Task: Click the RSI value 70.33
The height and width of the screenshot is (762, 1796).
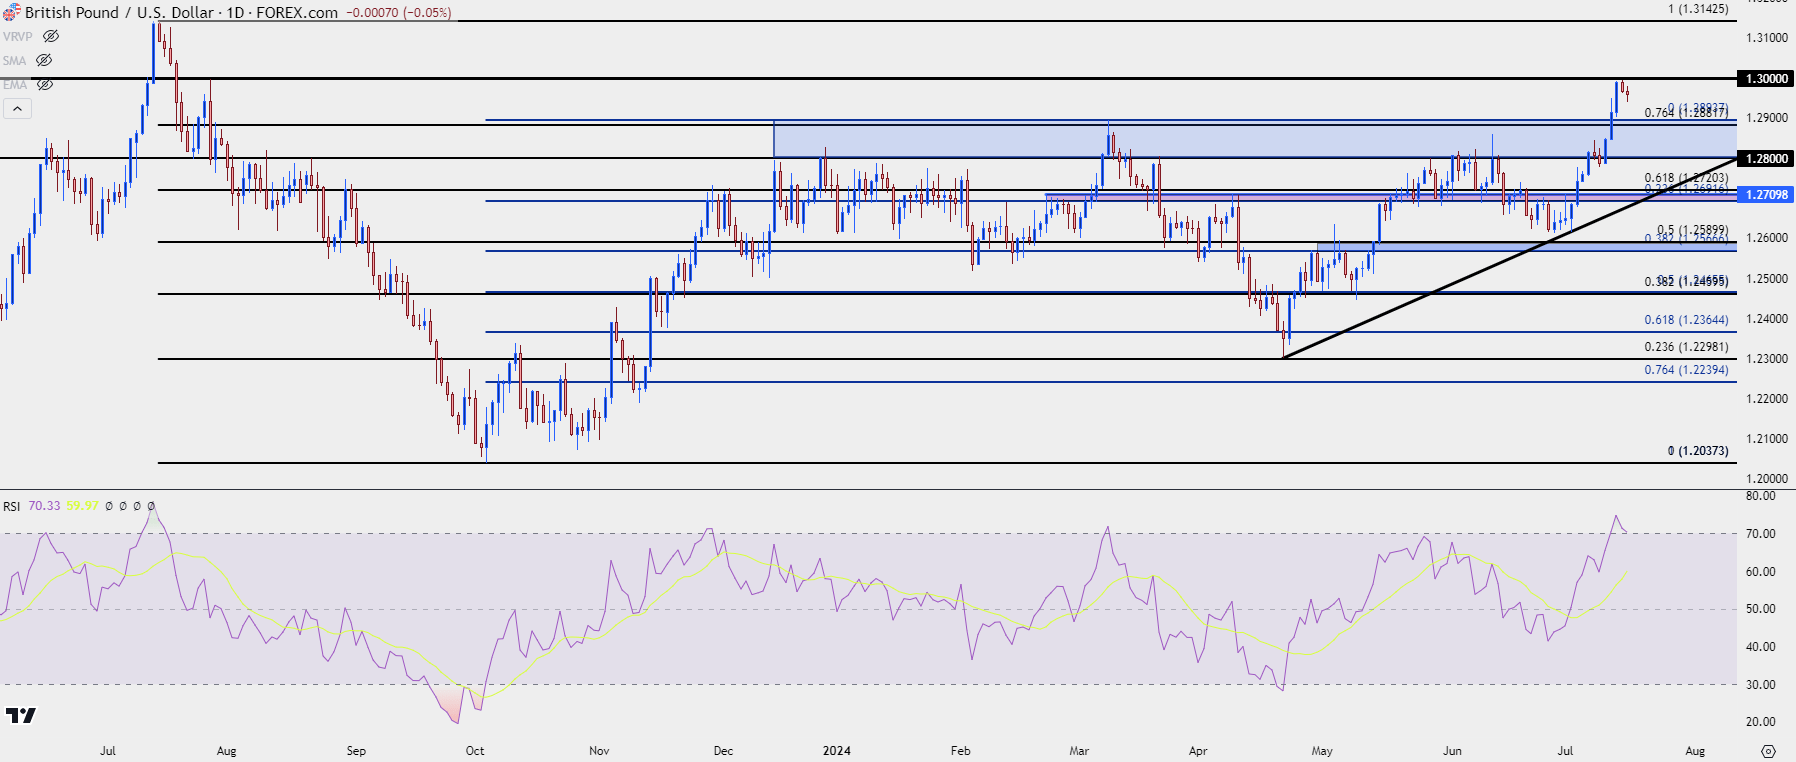Action: click(x=44, y=506)
